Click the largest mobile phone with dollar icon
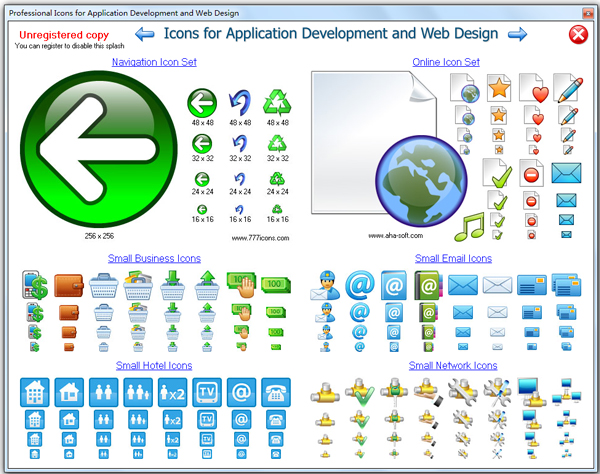Image resolution: width=600 pixels, height=474 pixels. 35,285
